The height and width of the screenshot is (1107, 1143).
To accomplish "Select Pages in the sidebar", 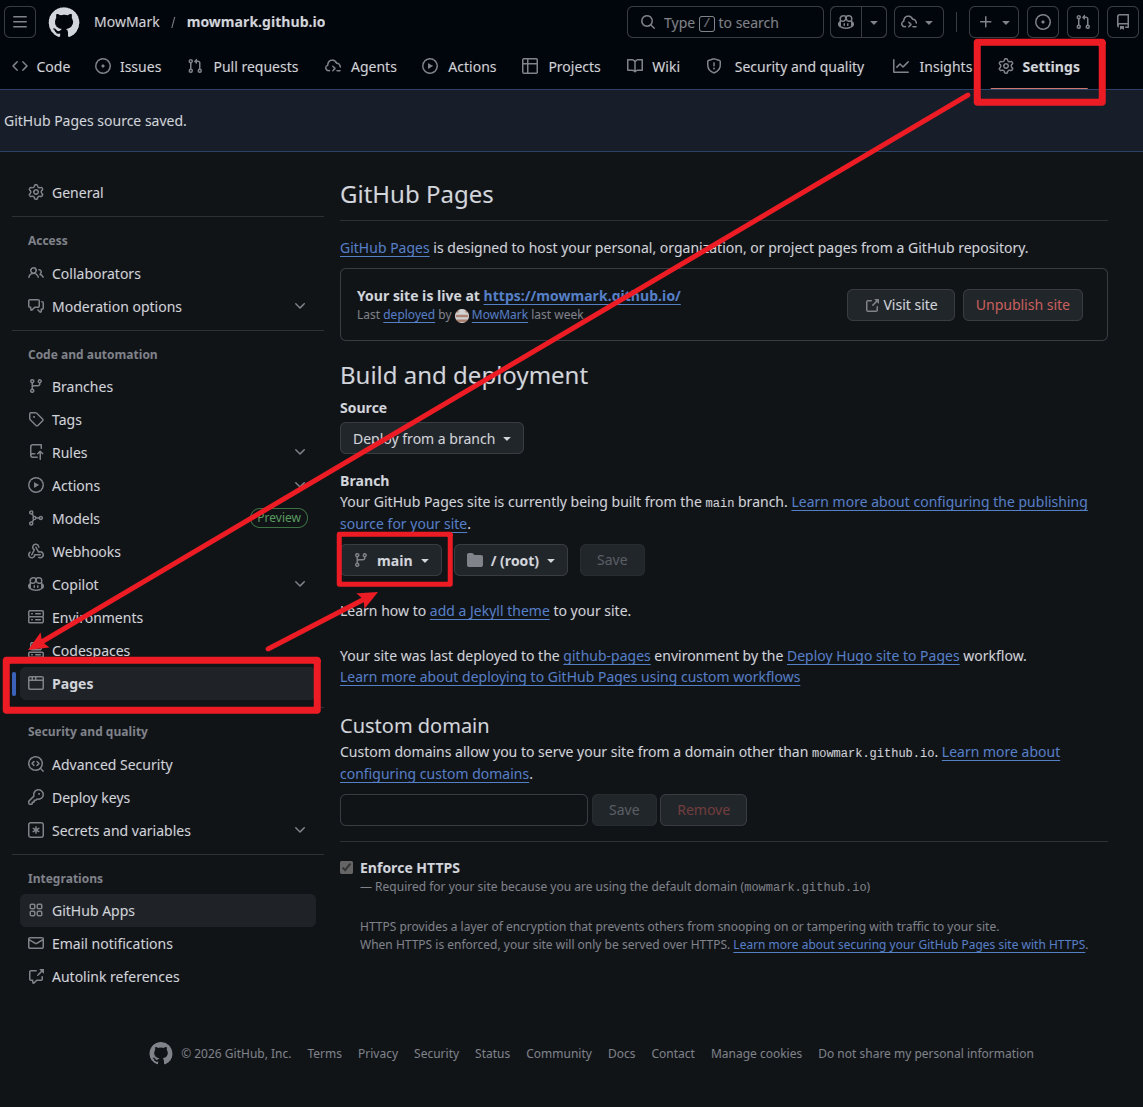I will pos(168,684).
